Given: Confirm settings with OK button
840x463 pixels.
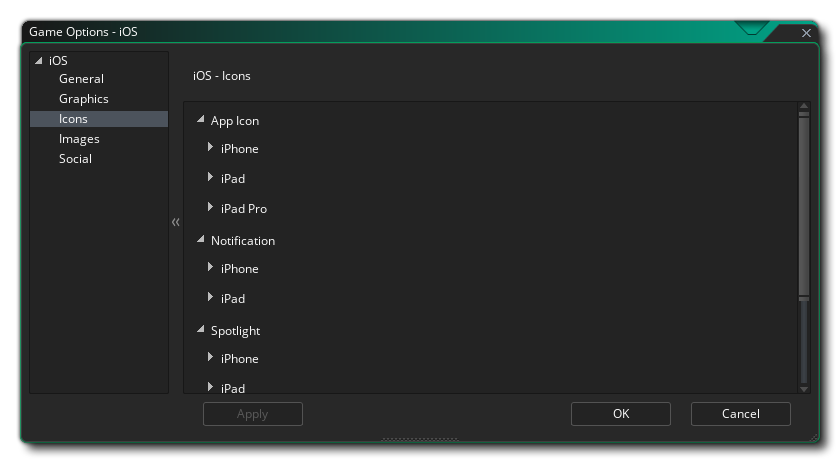Looking at the screenshot, I should tap(621, 414).
